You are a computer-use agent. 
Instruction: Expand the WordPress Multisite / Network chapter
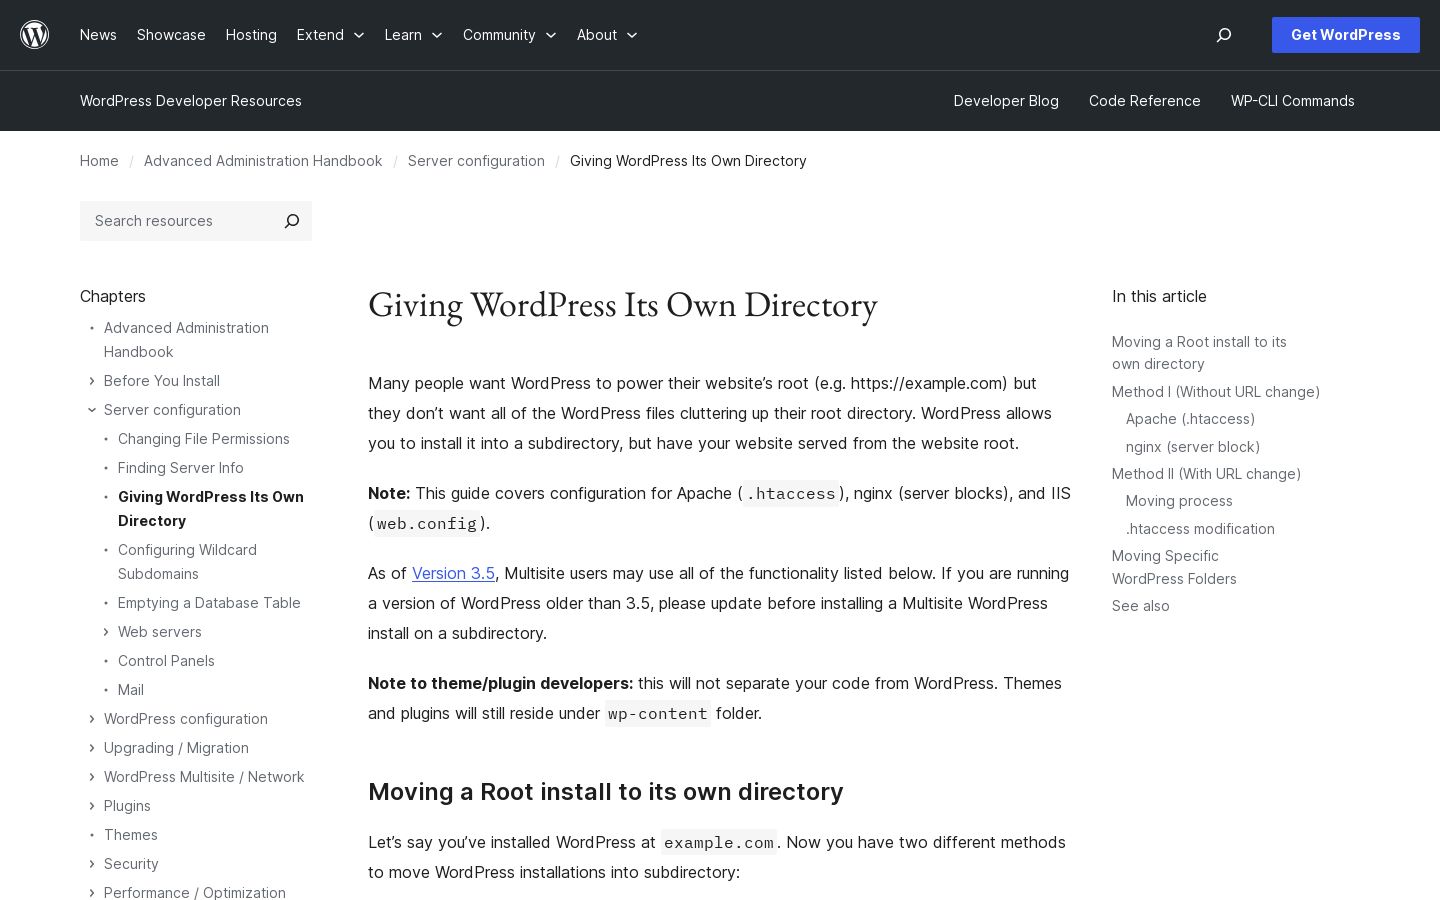click(92, 777)
